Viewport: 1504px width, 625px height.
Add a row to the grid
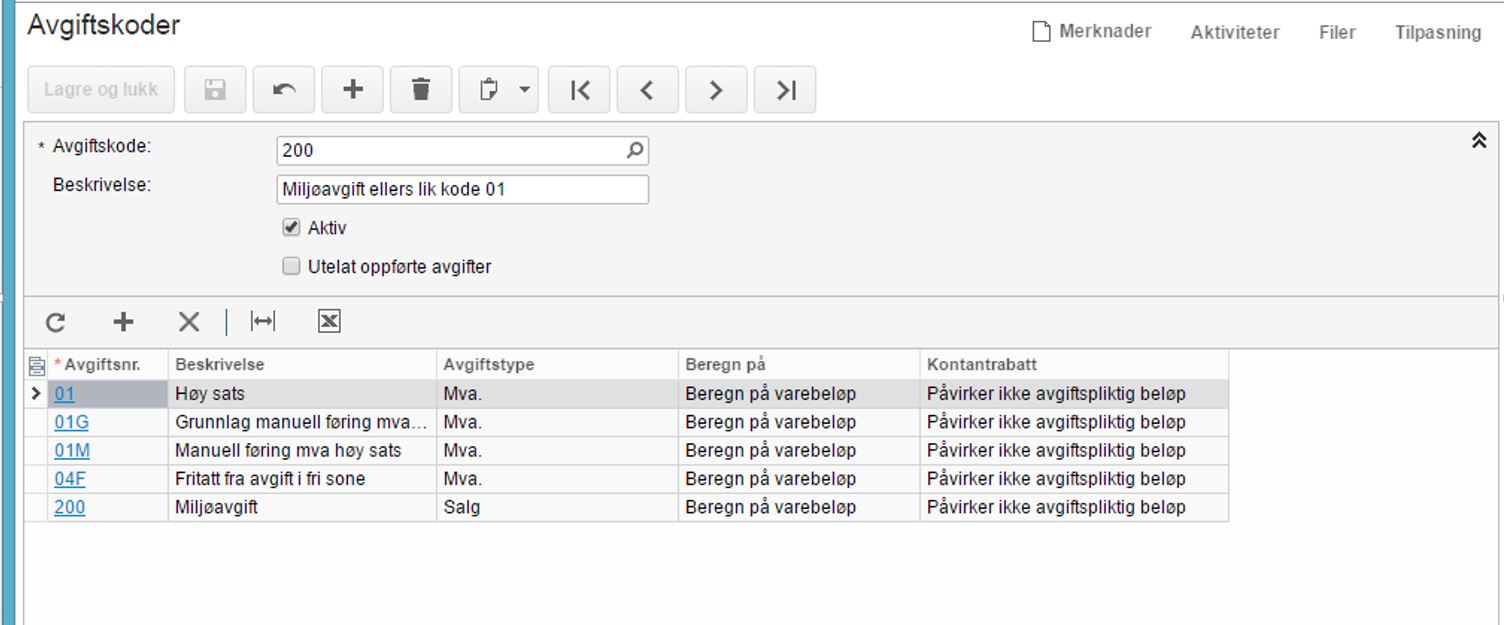coord(122,322)
